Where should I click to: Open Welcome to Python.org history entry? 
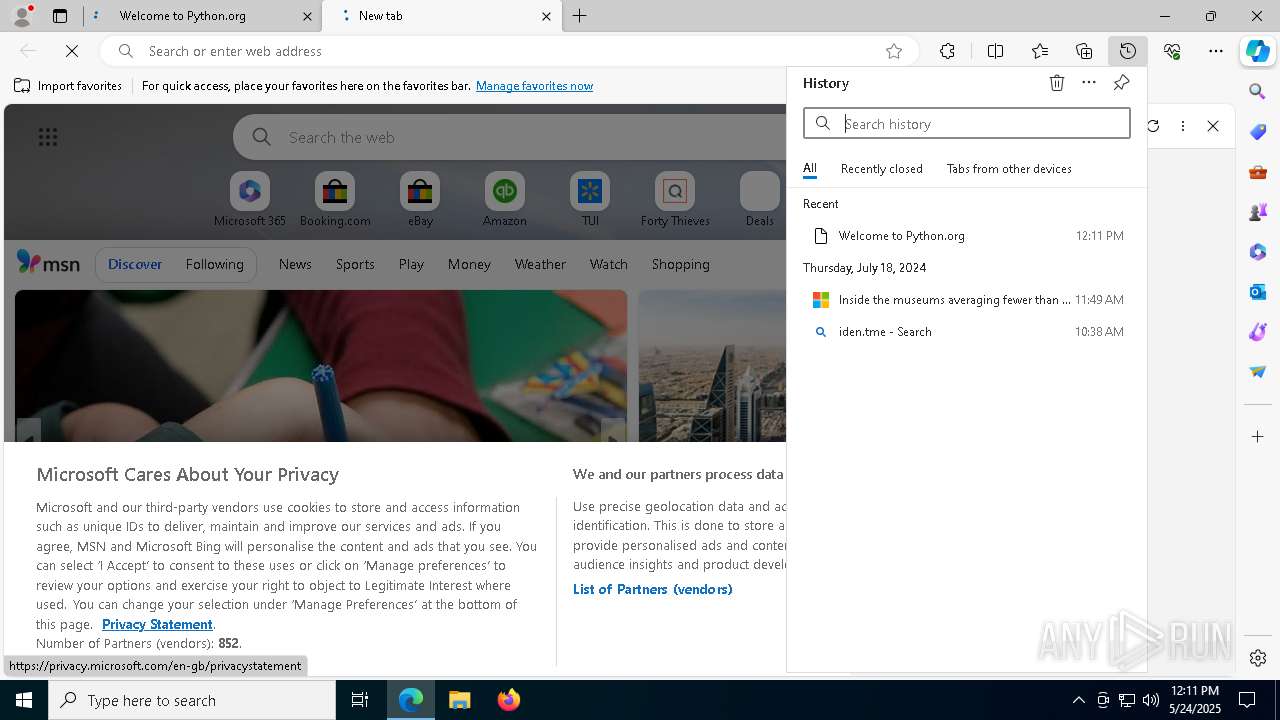967,236
